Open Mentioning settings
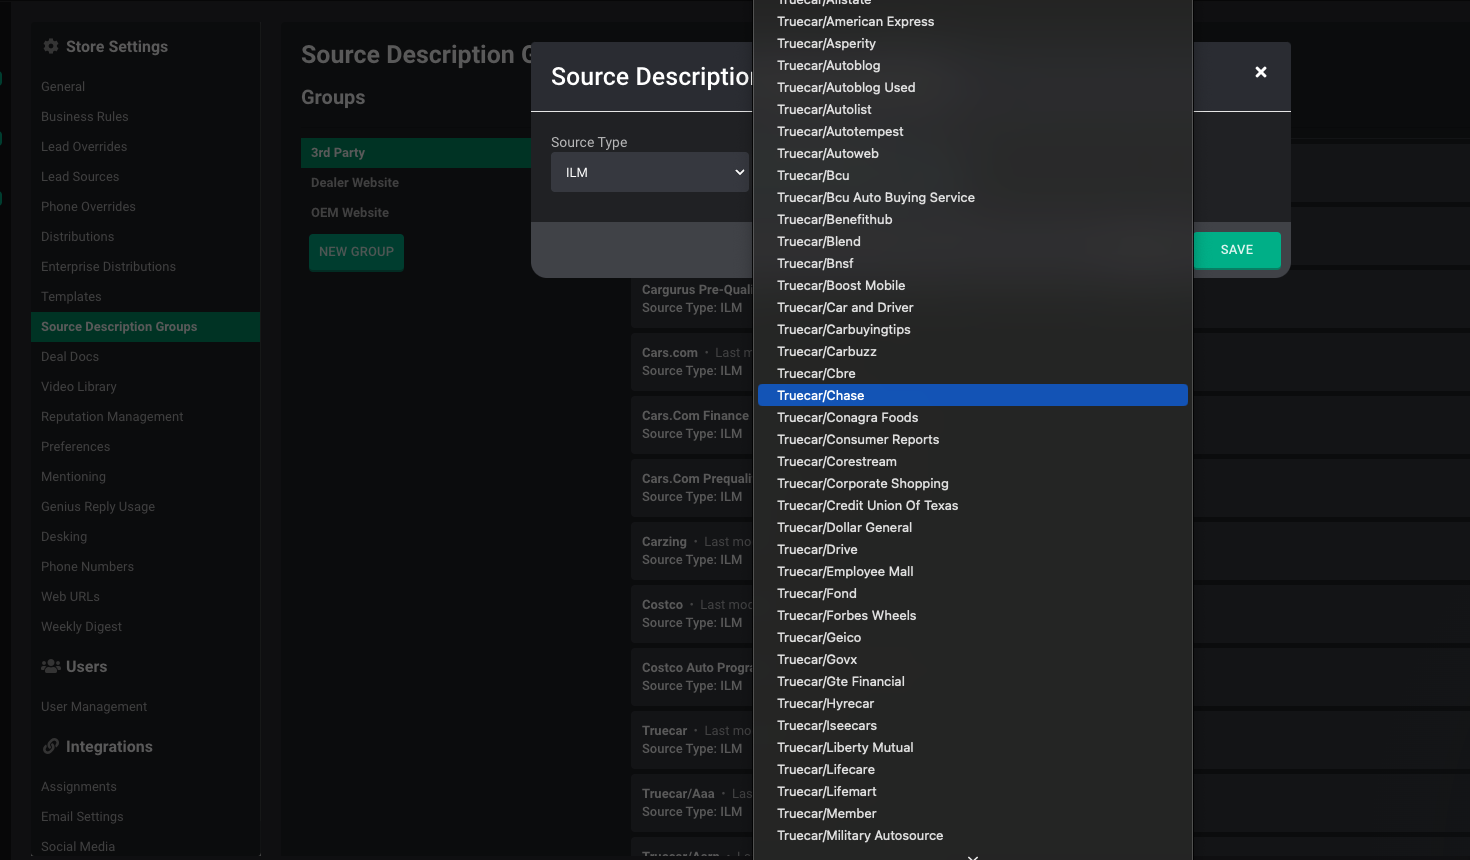Screen dimensions: 1470x860 coord(73,477)
